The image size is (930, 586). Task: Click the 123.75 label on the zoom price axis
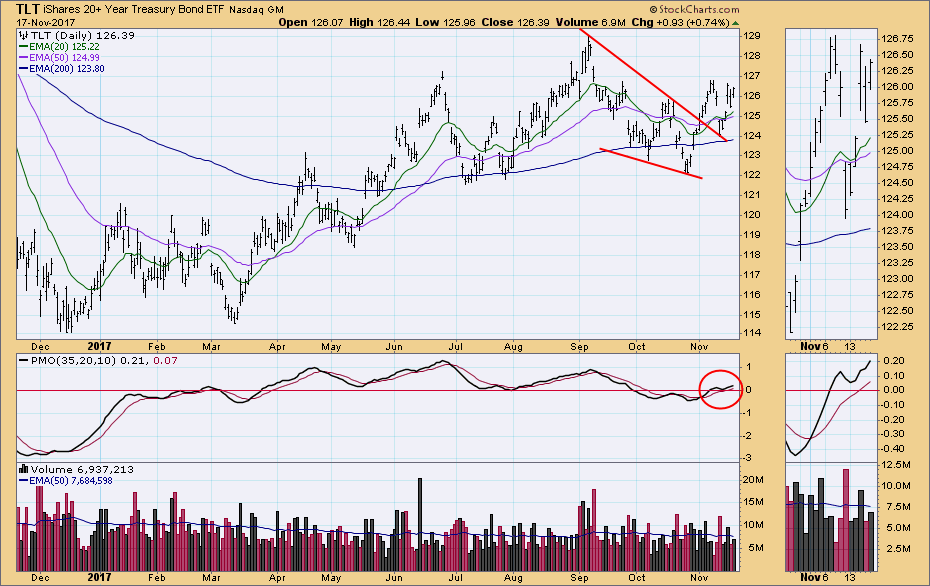click(898, 231)
